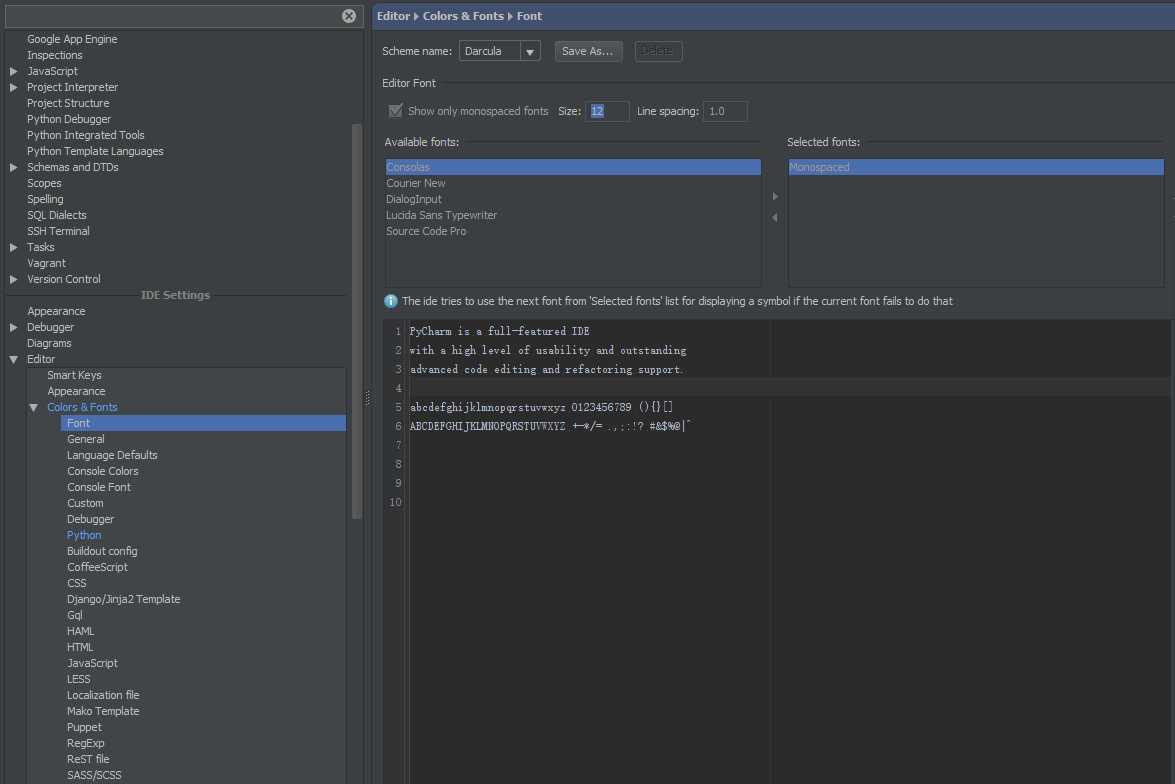
Task: Select General under Colors & Fonts
Action: 85,439
